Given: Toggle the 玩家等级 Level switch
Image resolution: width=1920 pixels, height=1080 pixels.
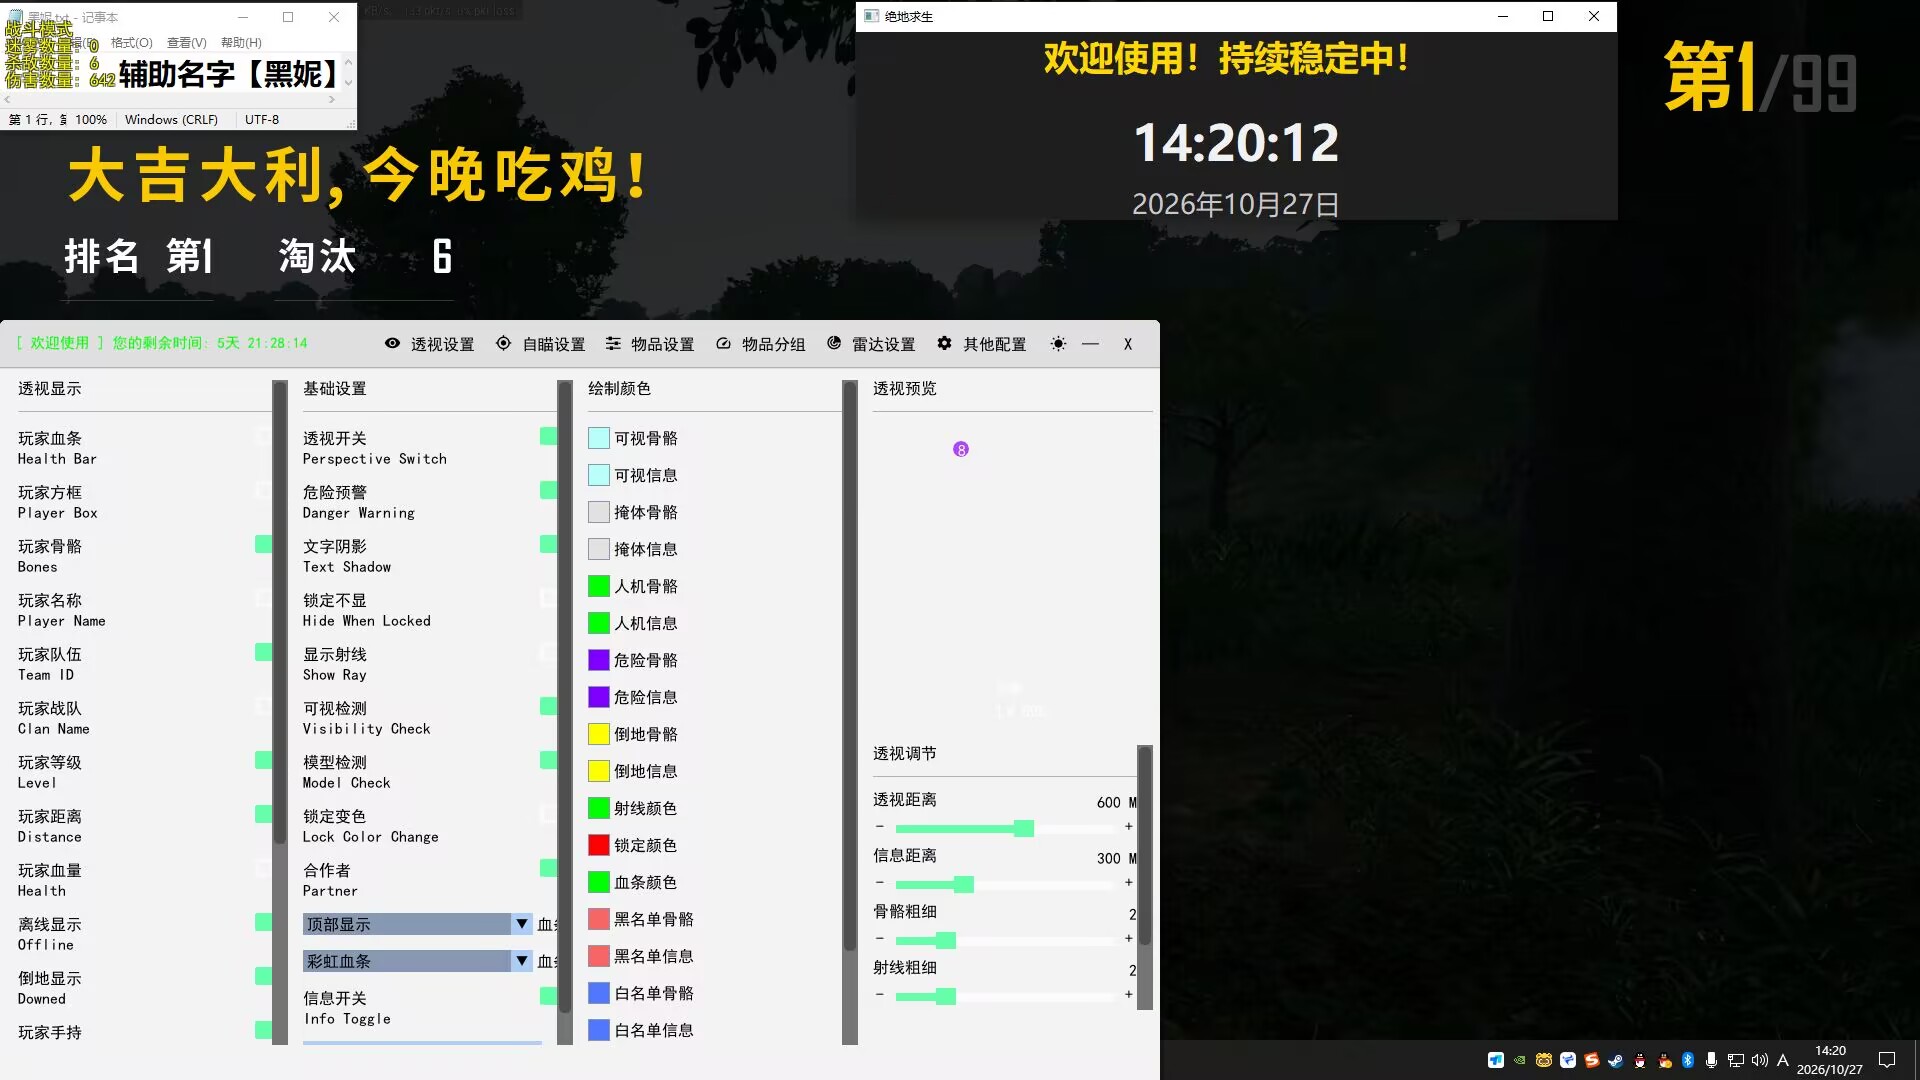Looking at the screenshot, I should pyautogui.click(x=263, y=760).
